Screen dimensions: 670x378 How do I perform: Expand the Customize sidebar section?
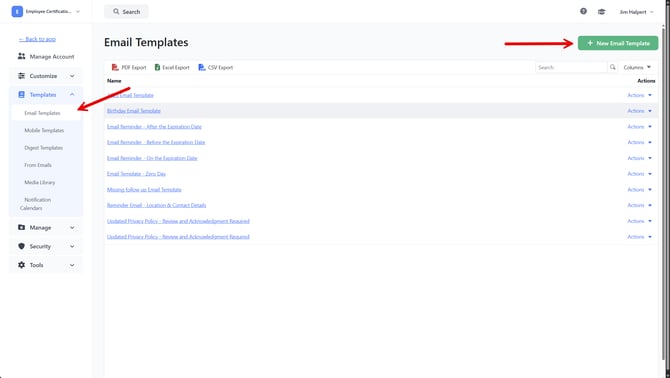point(46,76)
